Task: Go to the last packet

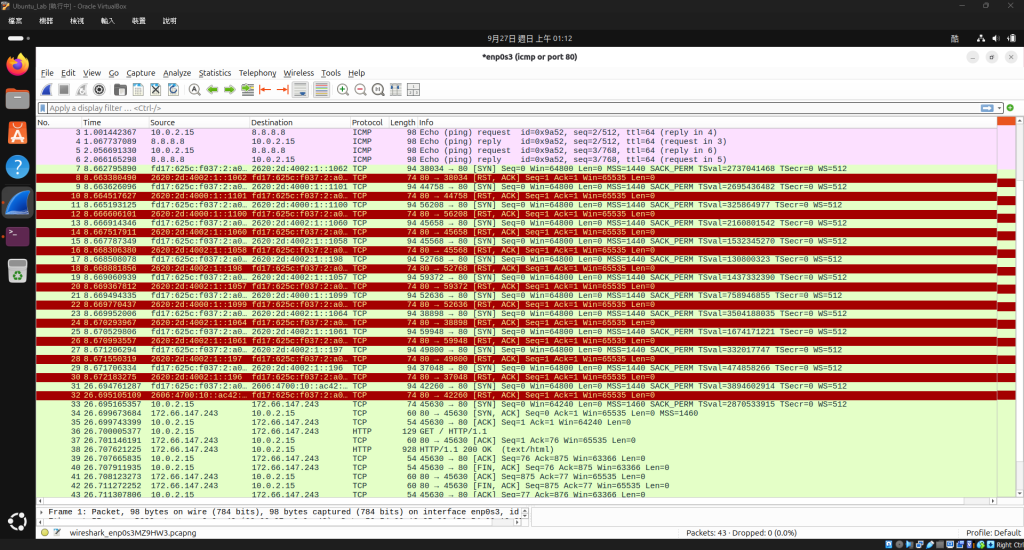Action: (283, 90)
